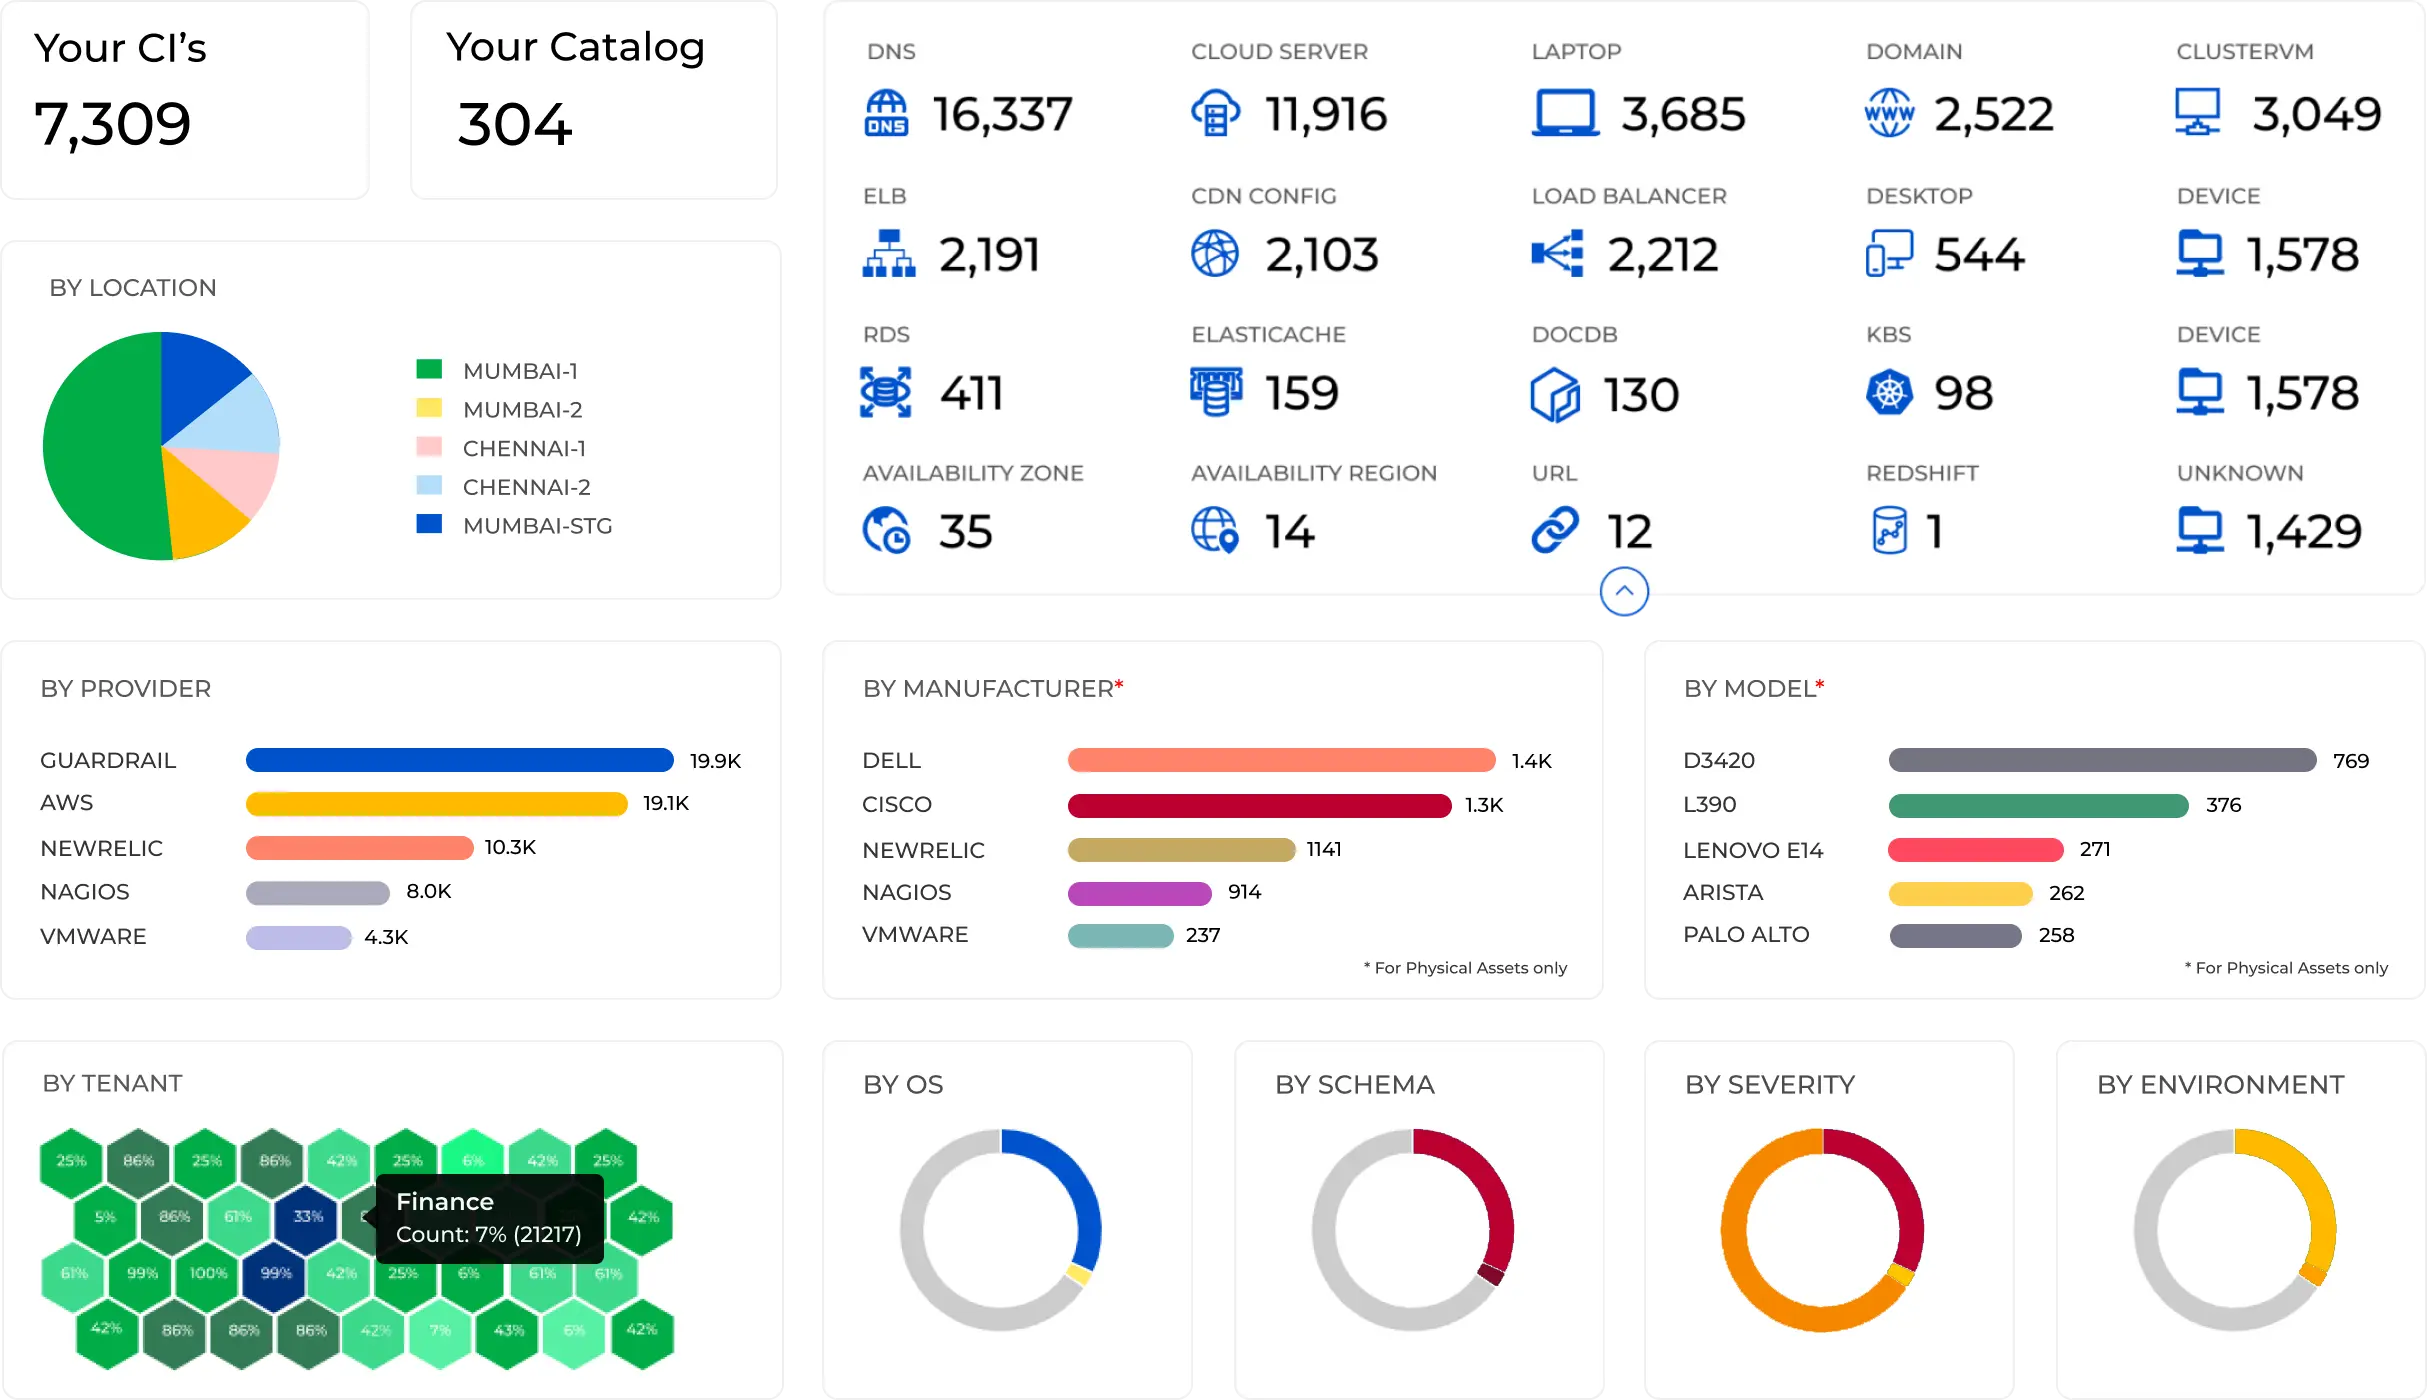Click the Load Balancer icon
This screenshot has width=2427, height=1400.
1557,254
